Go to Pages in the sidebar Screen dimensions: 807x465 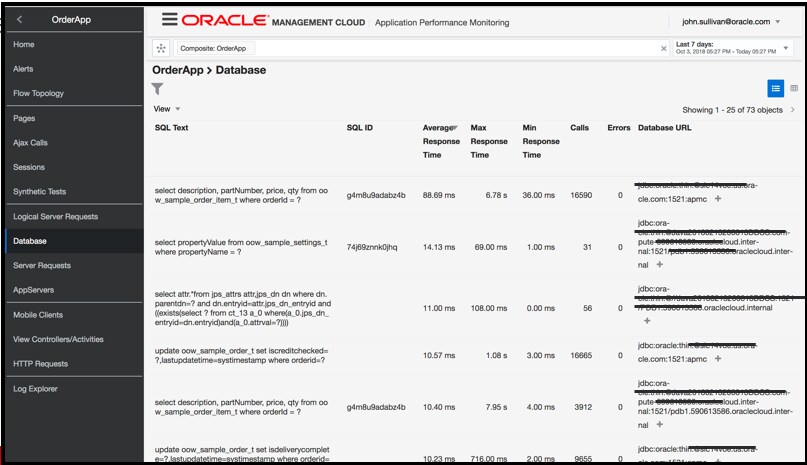[x=24, y=118]
